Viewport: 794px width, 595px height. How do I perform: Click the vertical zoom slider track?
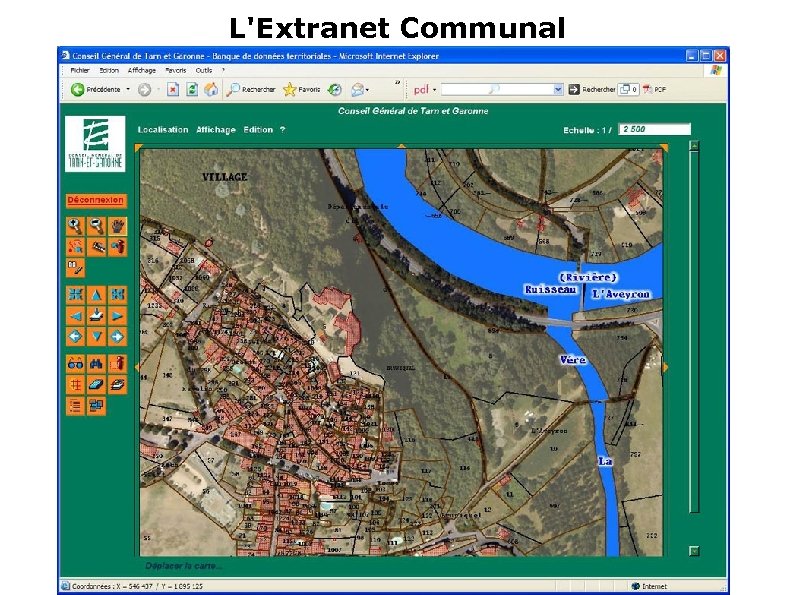pos(694,332)
